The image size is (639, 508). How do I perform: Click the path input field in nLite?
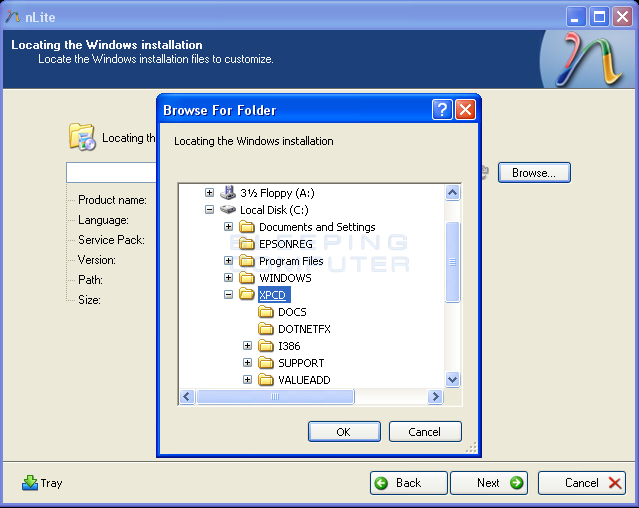coord(111,172)
